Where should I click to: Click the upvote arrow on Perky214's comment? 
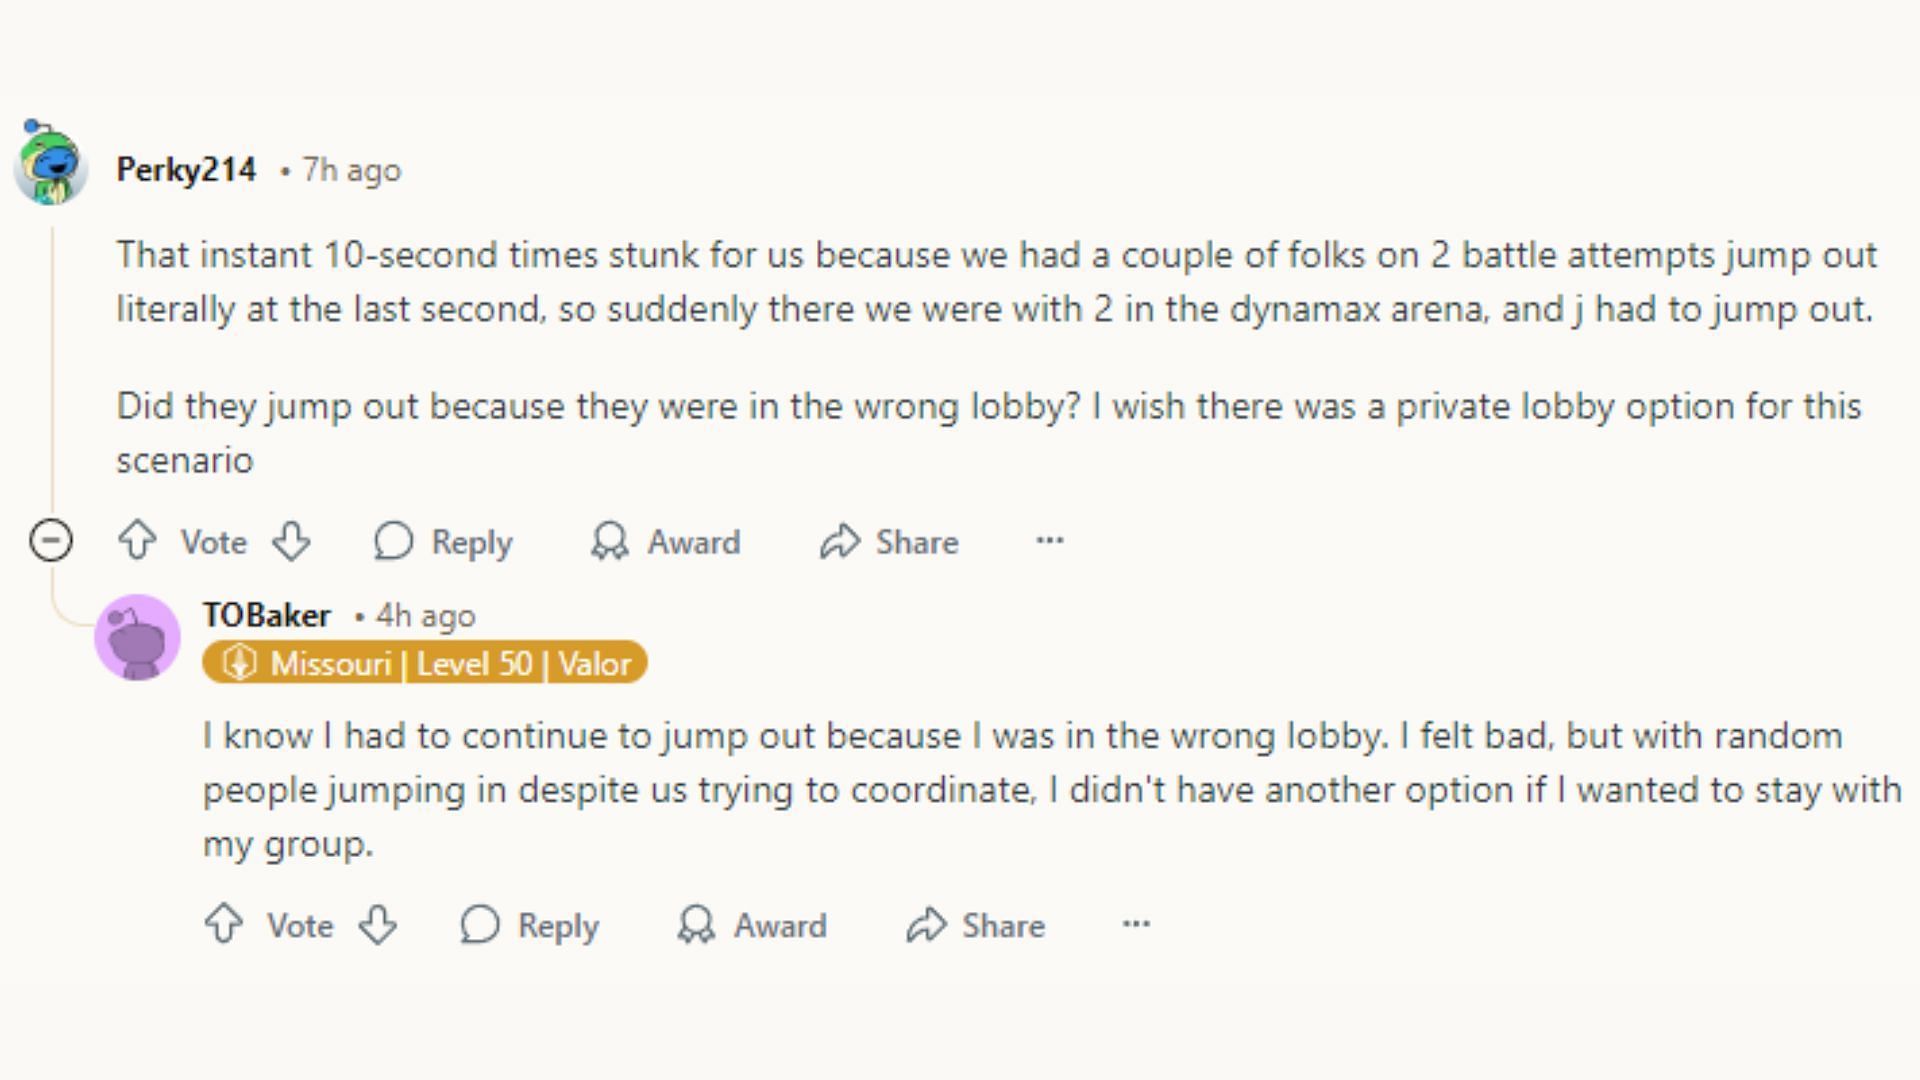pyautogui.click(x=137, y=541)
